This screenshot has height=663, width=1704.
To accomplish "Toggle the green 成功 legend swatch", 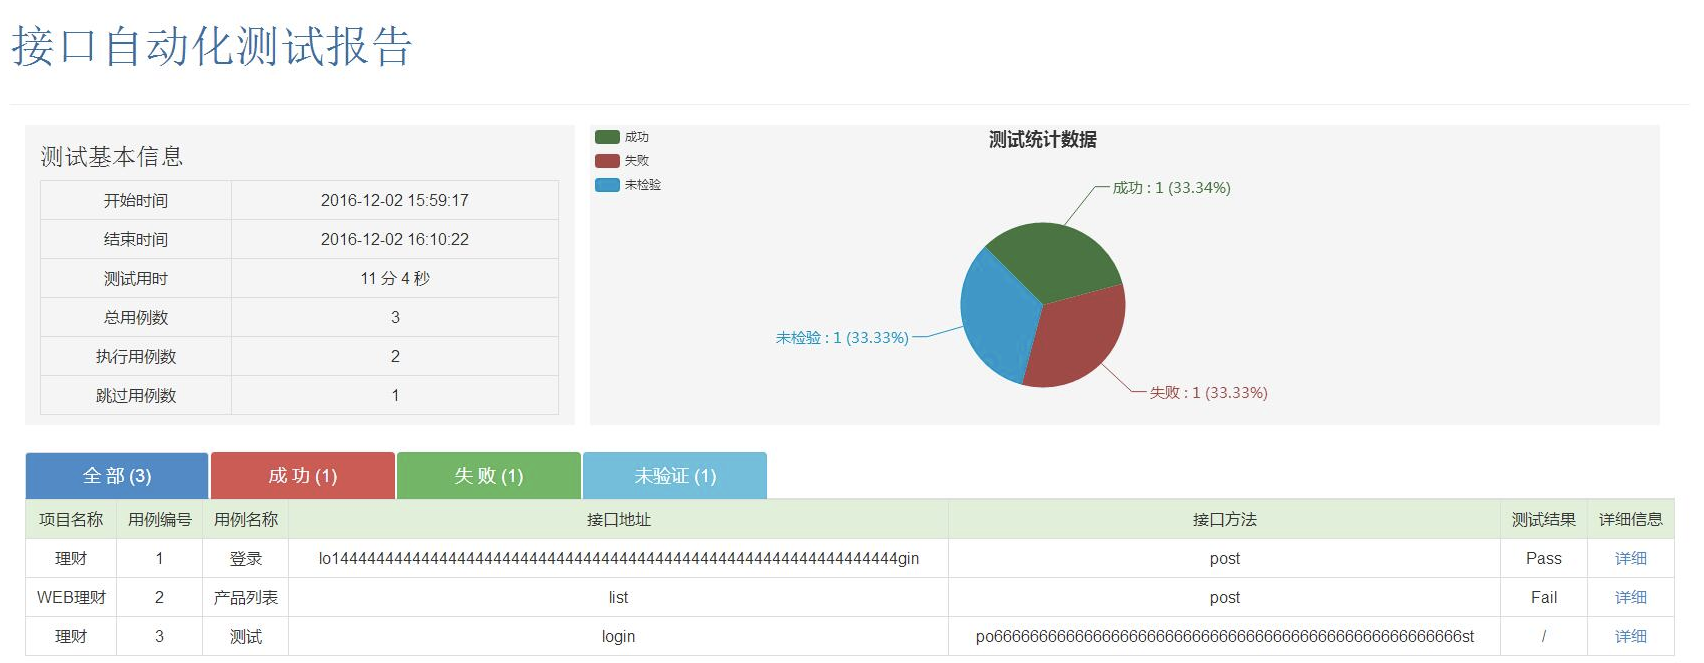I will point(607,137).
